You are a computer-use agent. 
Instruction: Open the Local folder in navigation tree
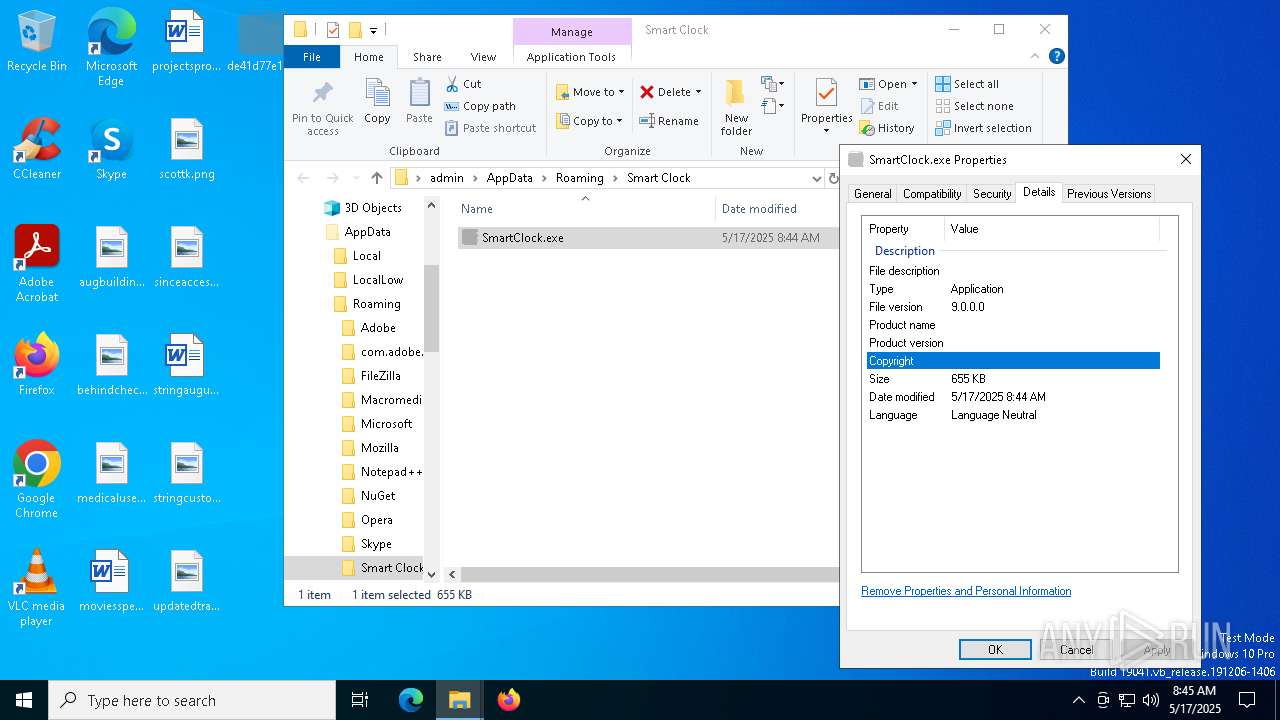point(367,256)
